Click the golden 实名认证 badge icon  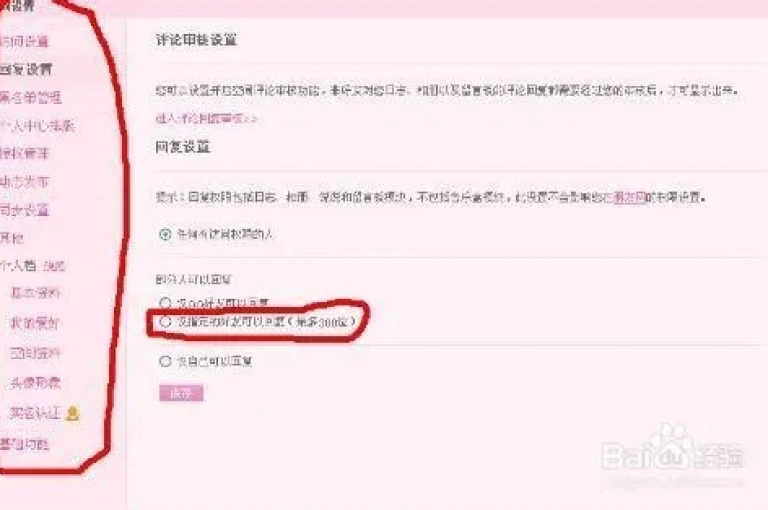[73, 413]
